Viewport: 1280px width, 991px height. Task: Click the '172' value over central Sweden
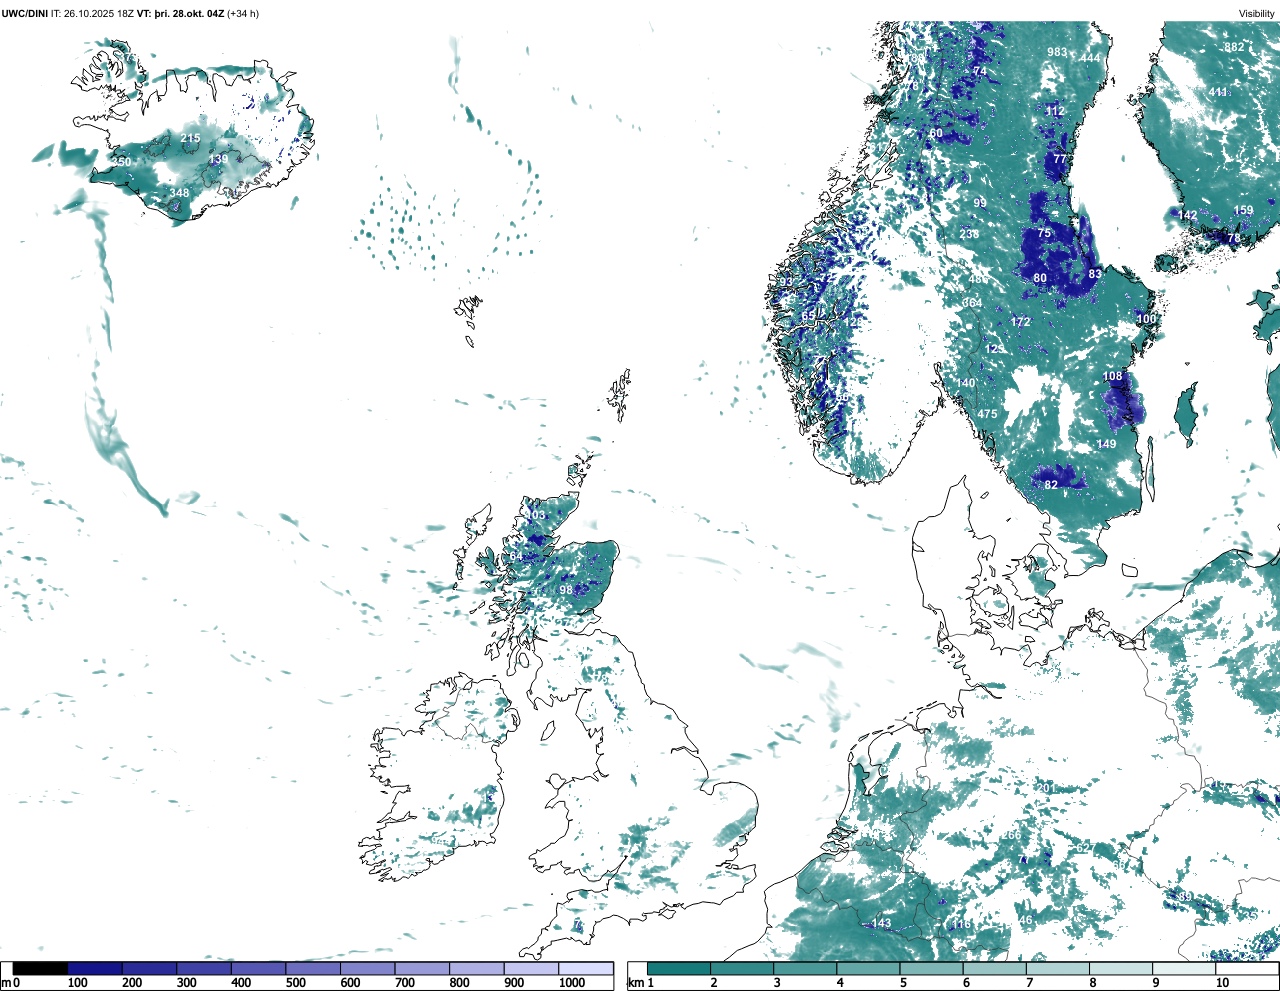pyautogui.click(x=1020, y=322)
